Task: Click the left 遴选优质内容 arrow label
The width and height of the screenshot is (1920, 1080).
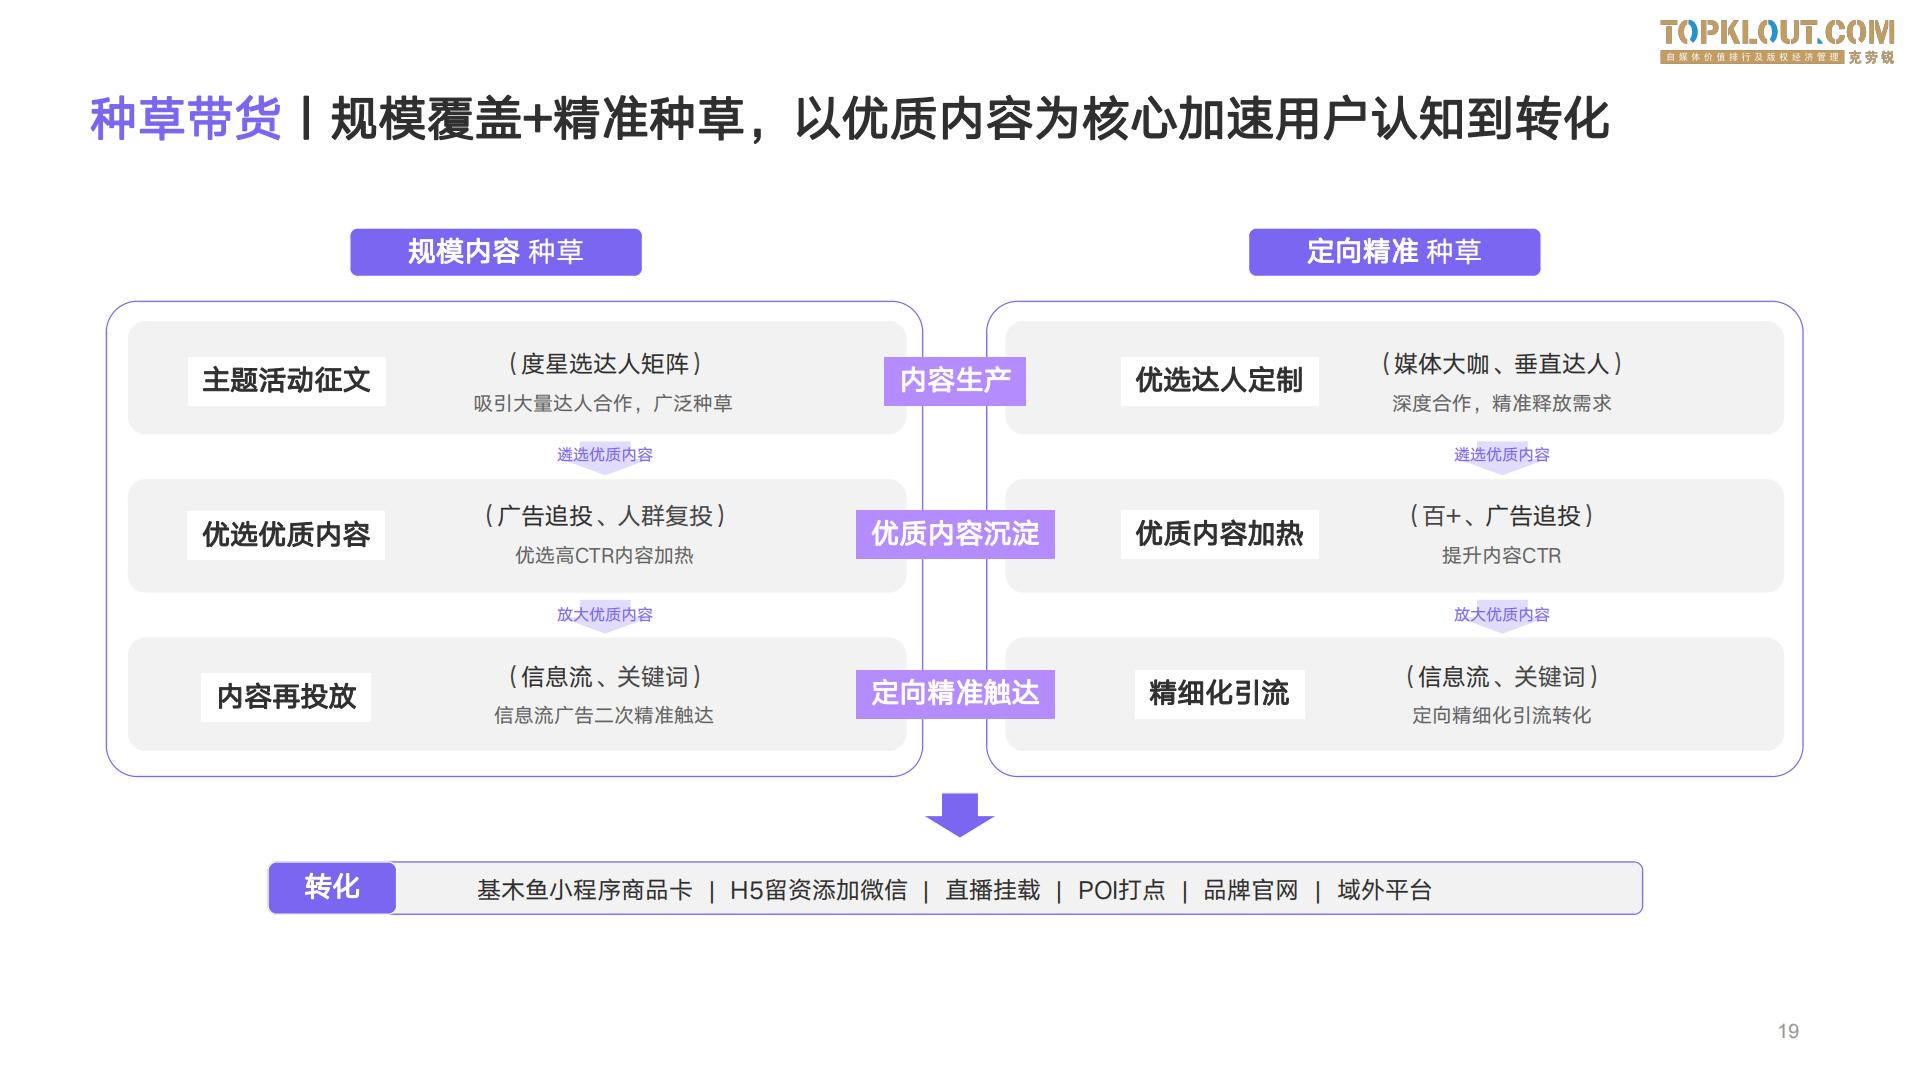Action: click(604, 455)
